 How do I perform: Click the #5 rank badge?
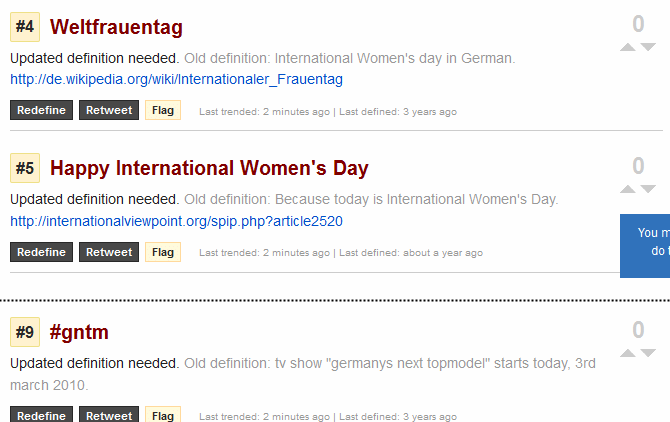(25, 168)
